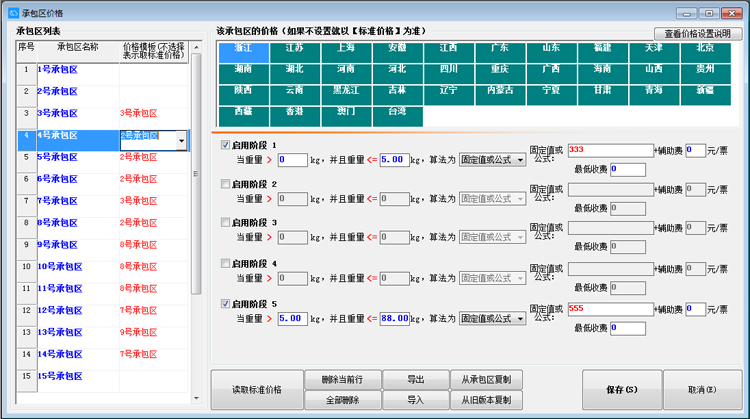The height and width of the screenshot is (419, 750).
Task: Select 黑龙江 province tab
Action: [346, 95]
